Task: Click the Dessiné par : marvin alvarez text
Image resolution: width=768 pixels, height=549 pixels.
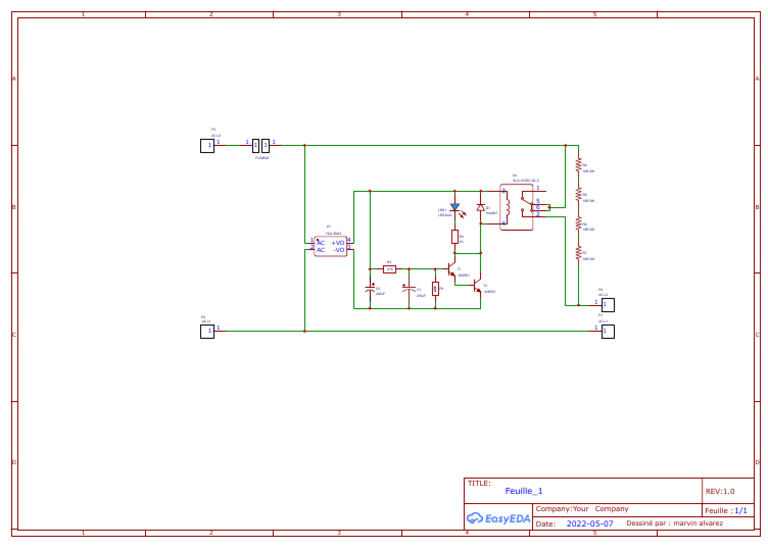Action: coord(674,523)
